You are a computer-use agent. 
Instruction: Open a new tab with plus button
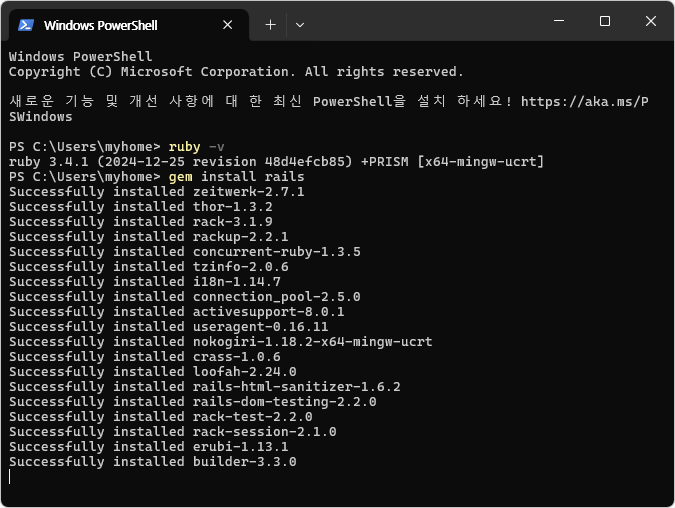pos(270,24)
